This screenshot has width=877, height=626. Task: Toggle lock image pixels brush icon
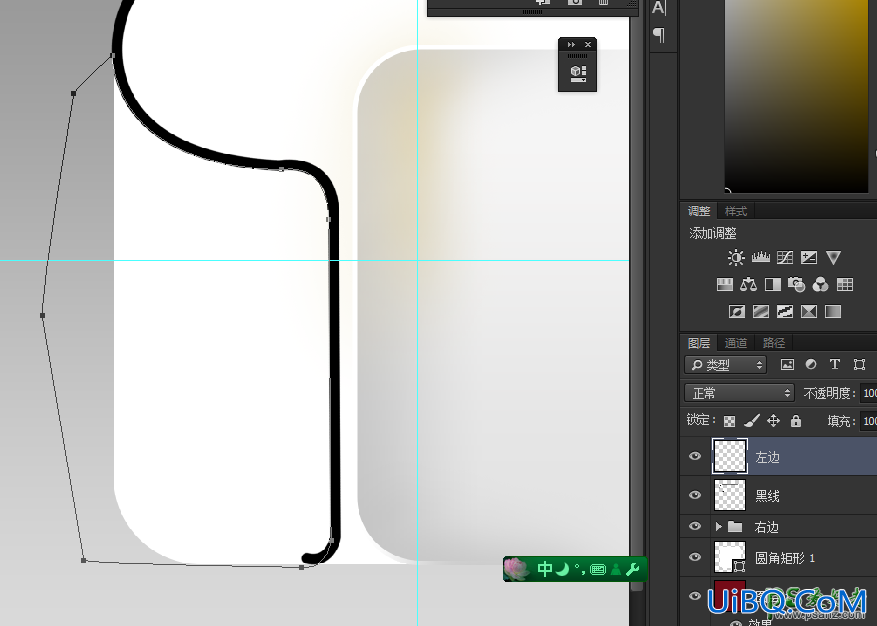(x=752, y=421)
